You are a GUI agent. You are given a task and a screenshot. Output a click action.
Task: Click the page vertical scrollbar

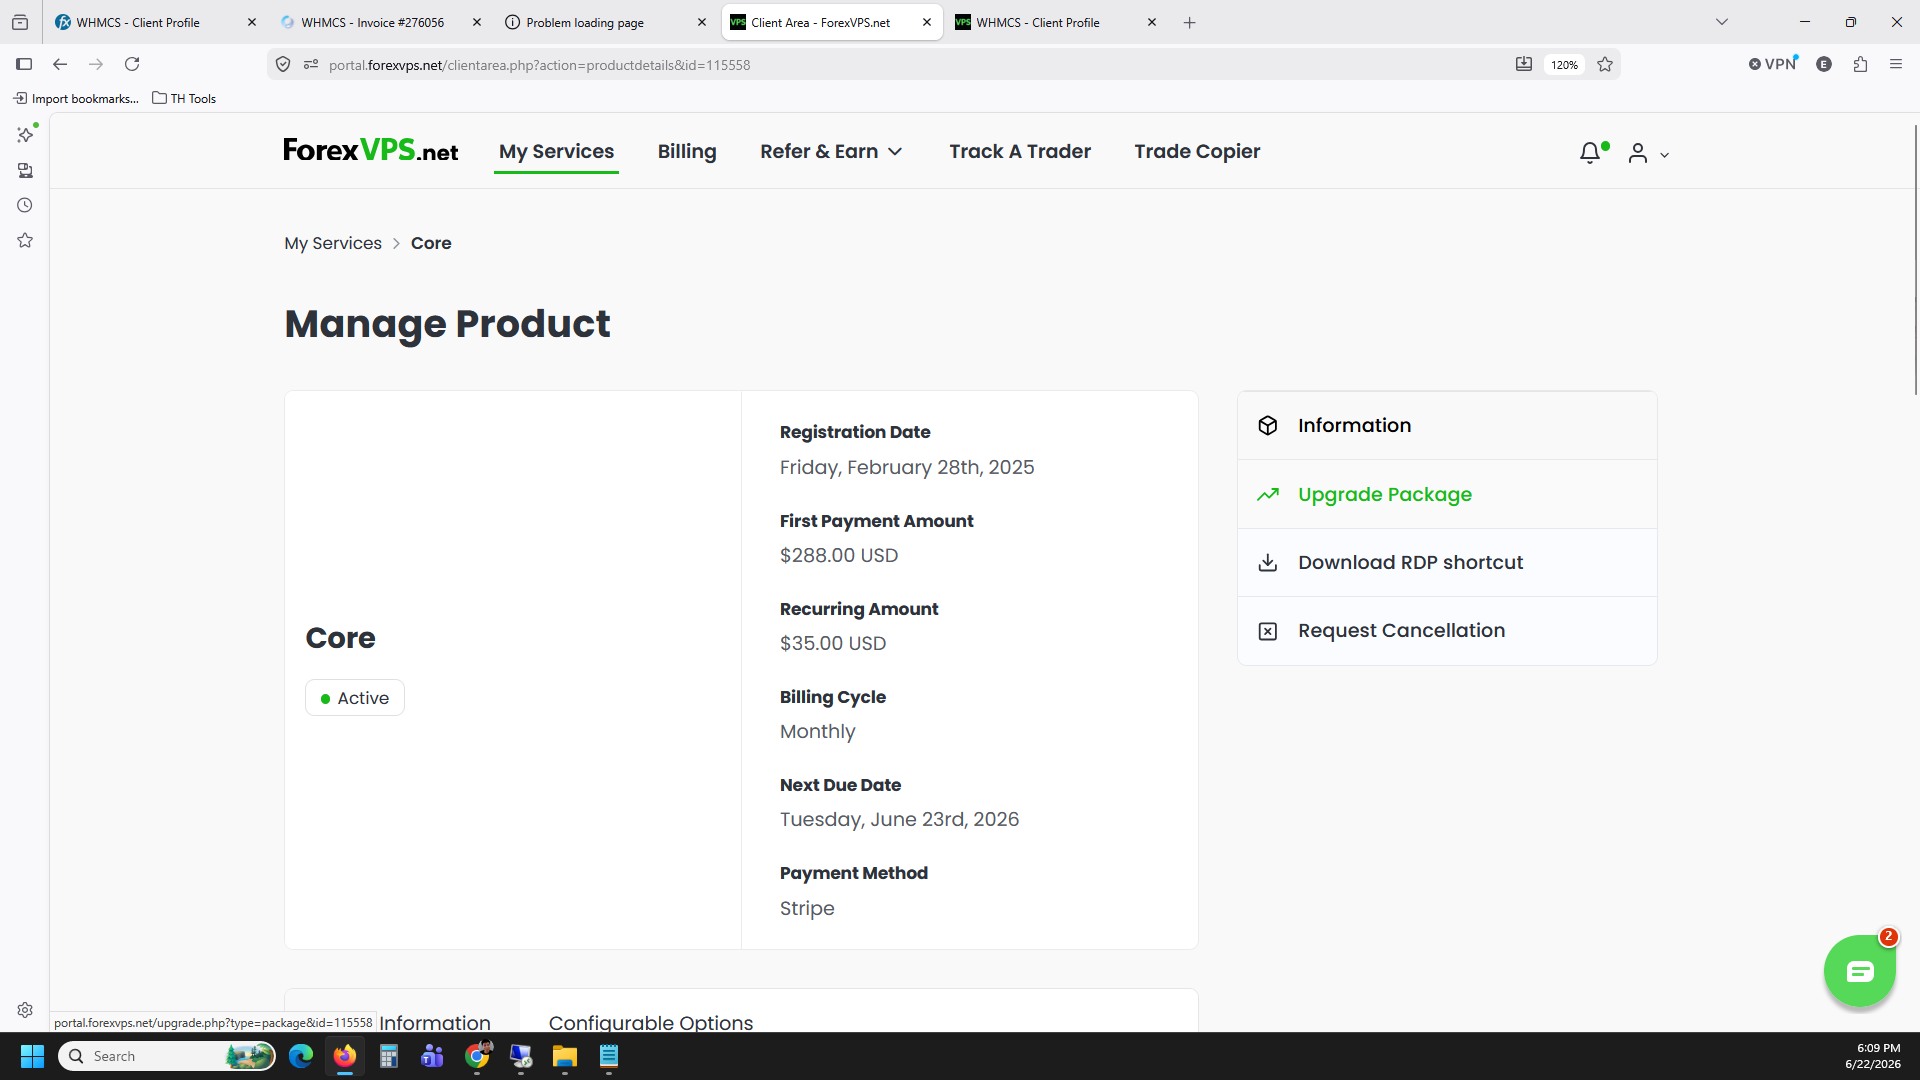point(1914,262)
